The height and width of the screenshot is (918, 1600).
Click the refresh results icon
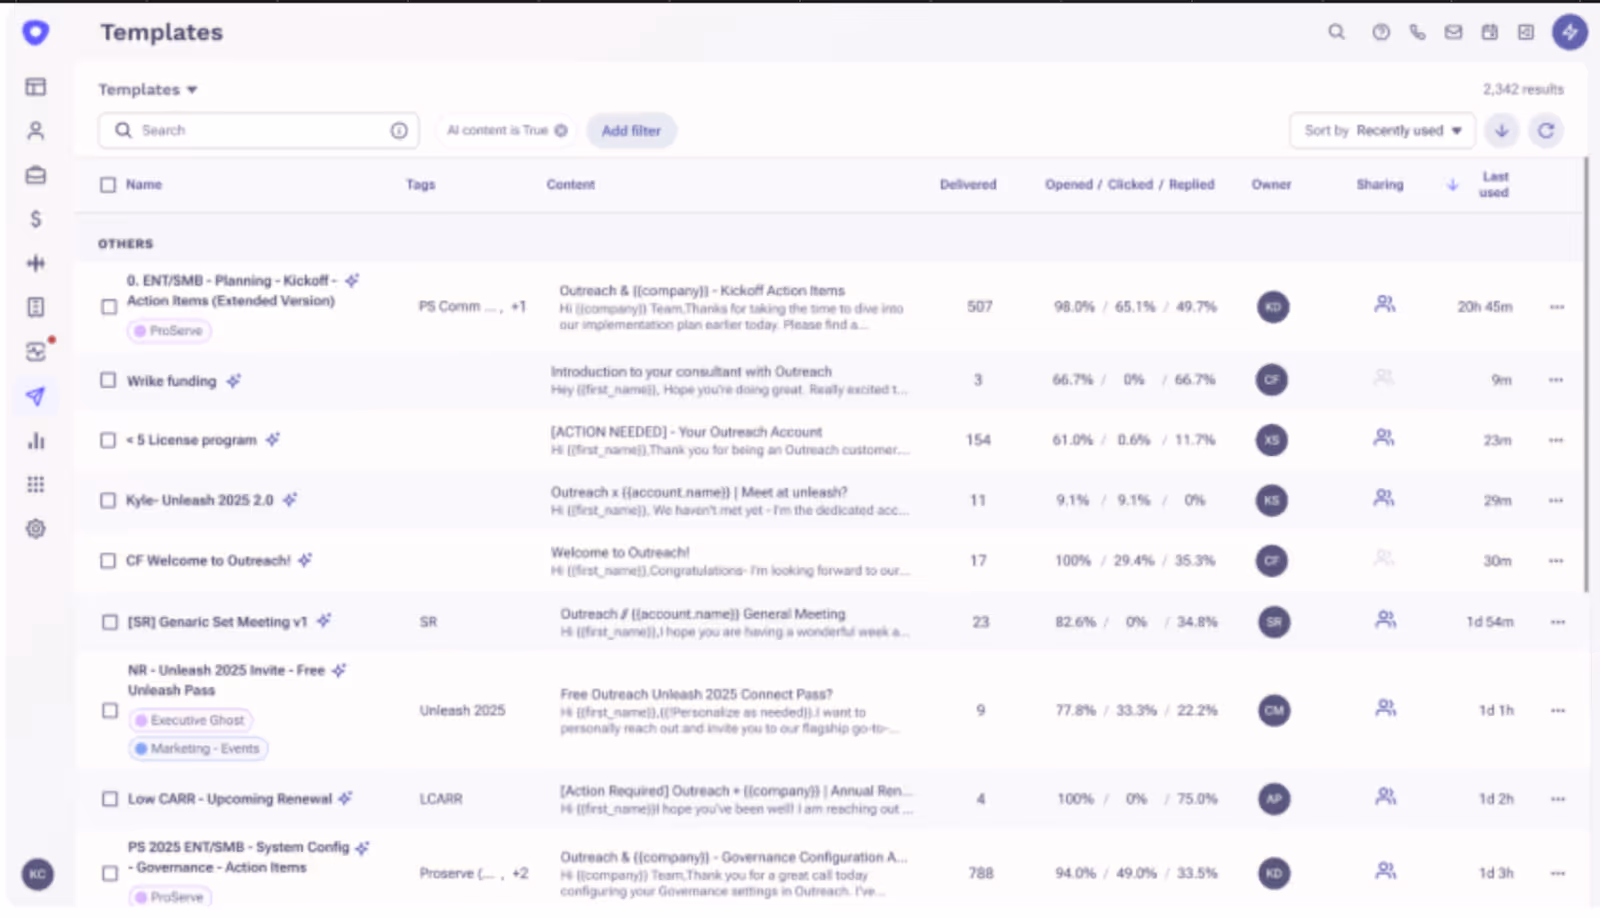(x=1546, y=130)
